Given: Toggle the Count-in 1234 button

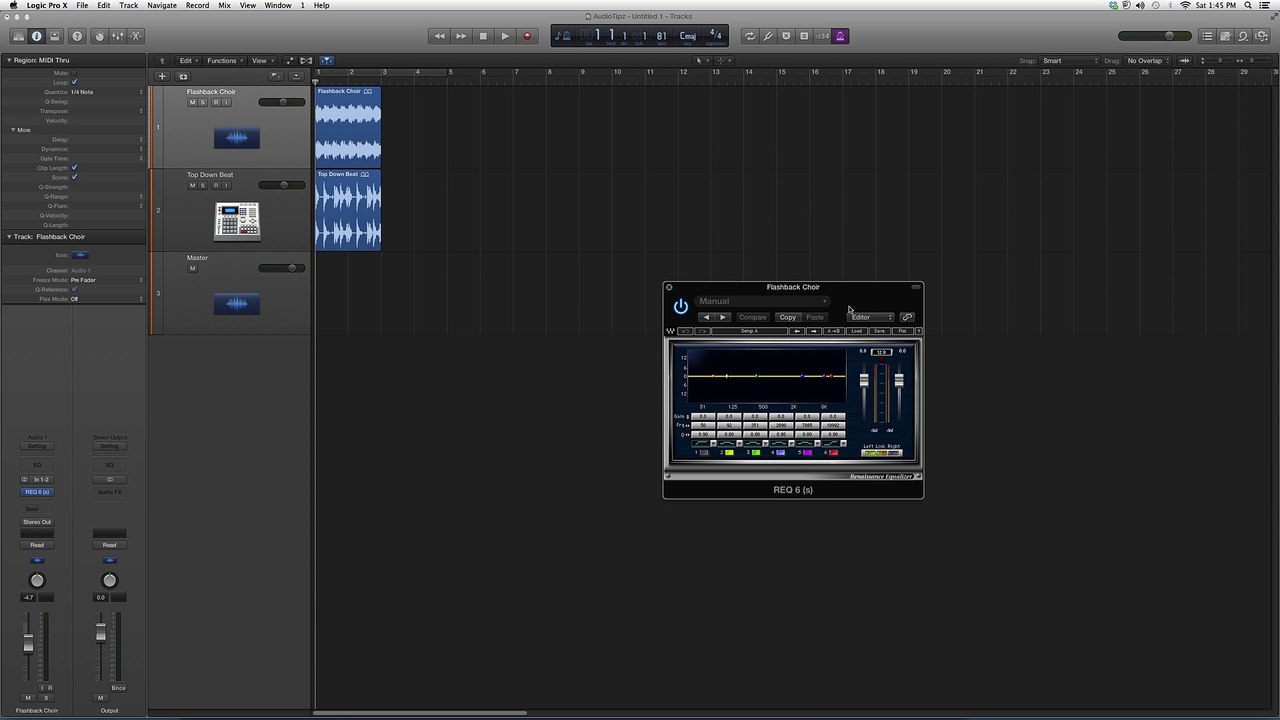Looking at the screenshot, I should coord(822,36).
